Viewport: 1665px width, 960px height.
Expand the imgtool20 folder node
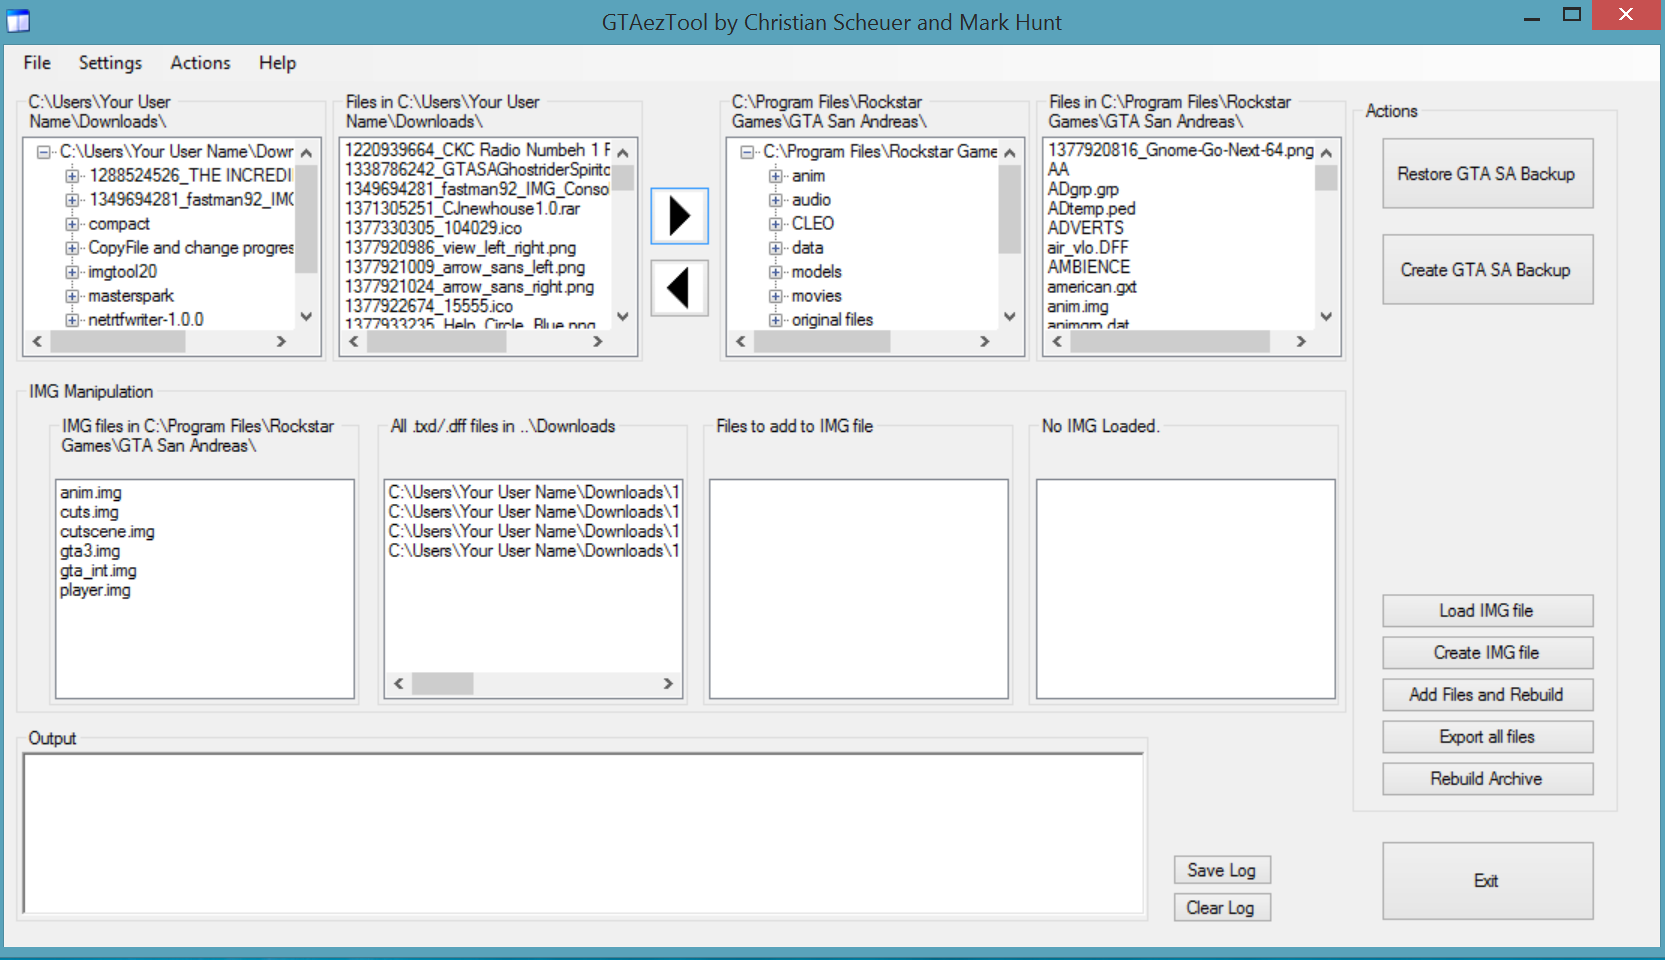(x=72, y=272)
